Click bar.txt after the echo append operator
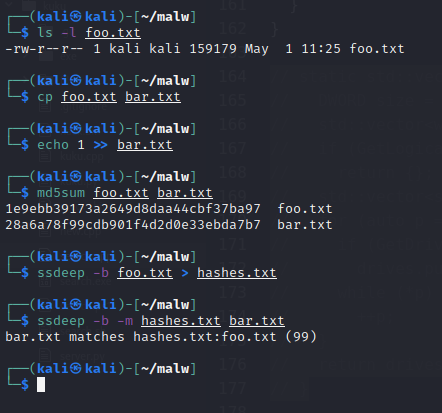Viewport: 442px width, 413px height. point(145,145)
